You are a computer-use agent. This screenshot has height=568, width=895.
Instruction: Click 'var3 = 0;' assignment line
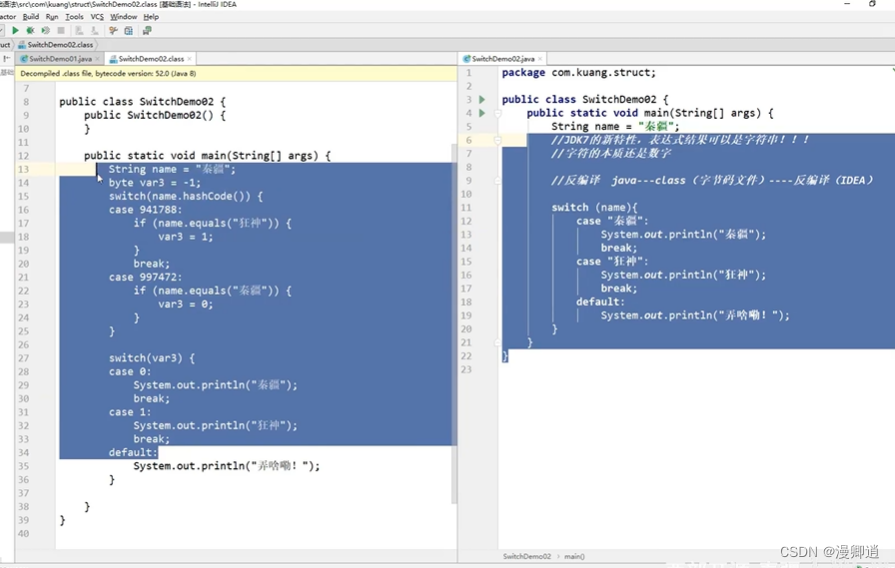pyautogui.click(x=186, y=304)
